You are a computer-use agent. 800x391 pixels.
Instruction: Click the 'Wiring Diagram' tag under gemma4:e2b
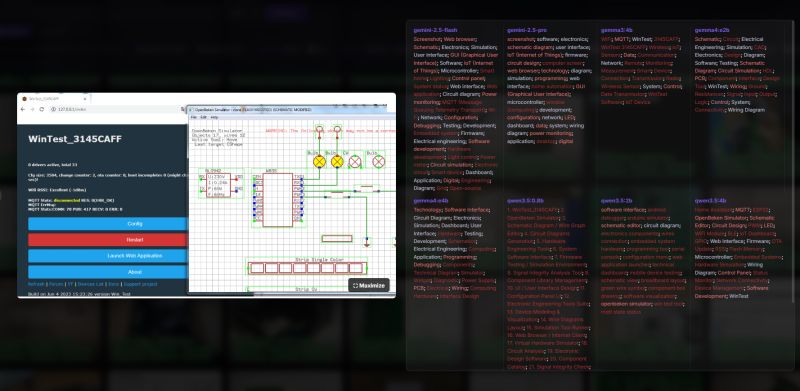pyautogui.click(x=746, y=110)
